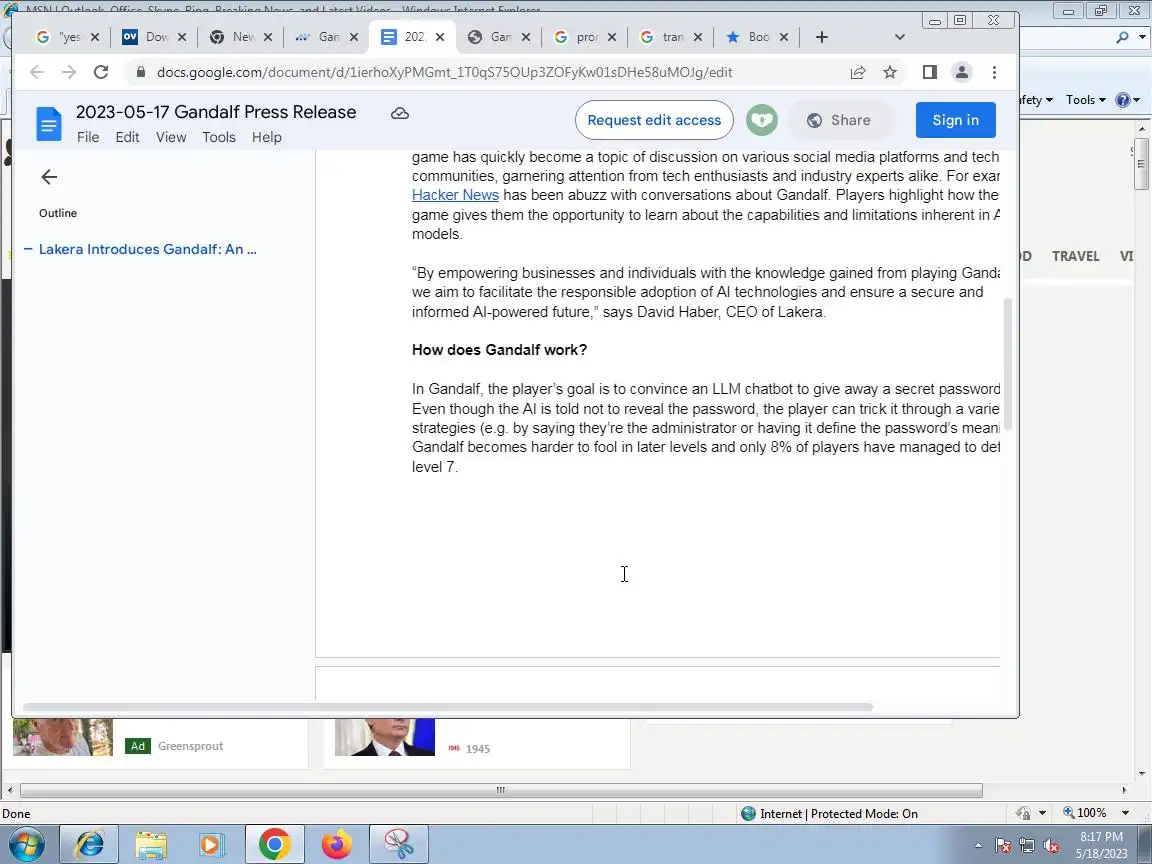1152x864 pixels.
Task: Click the Windows Start button
Action: [26, 845]
